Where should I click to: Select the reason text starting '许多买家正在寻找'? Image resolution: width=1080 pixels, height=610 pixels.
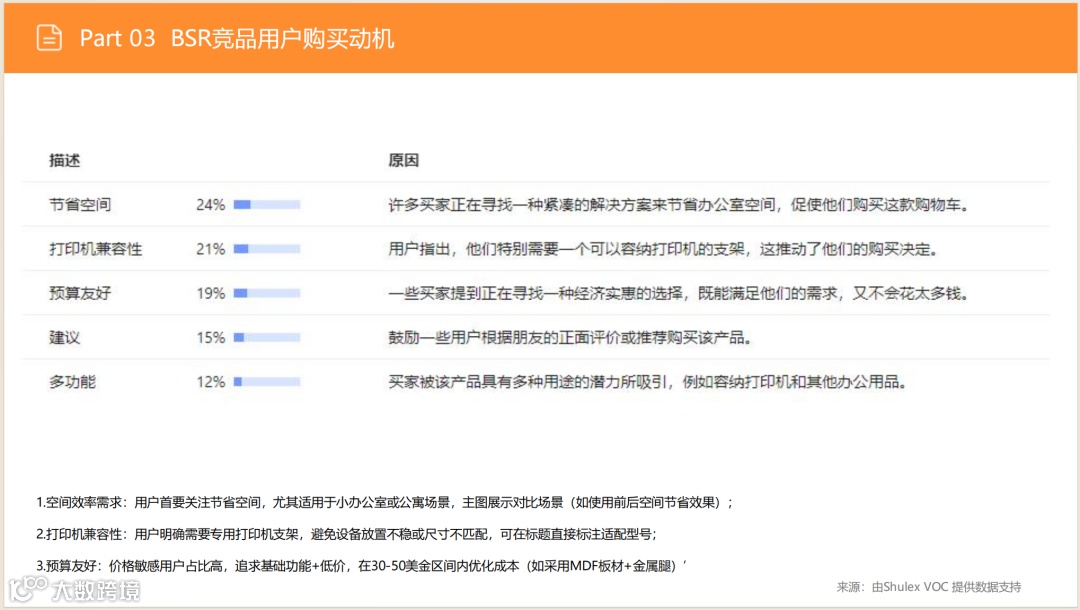[678, 204]
